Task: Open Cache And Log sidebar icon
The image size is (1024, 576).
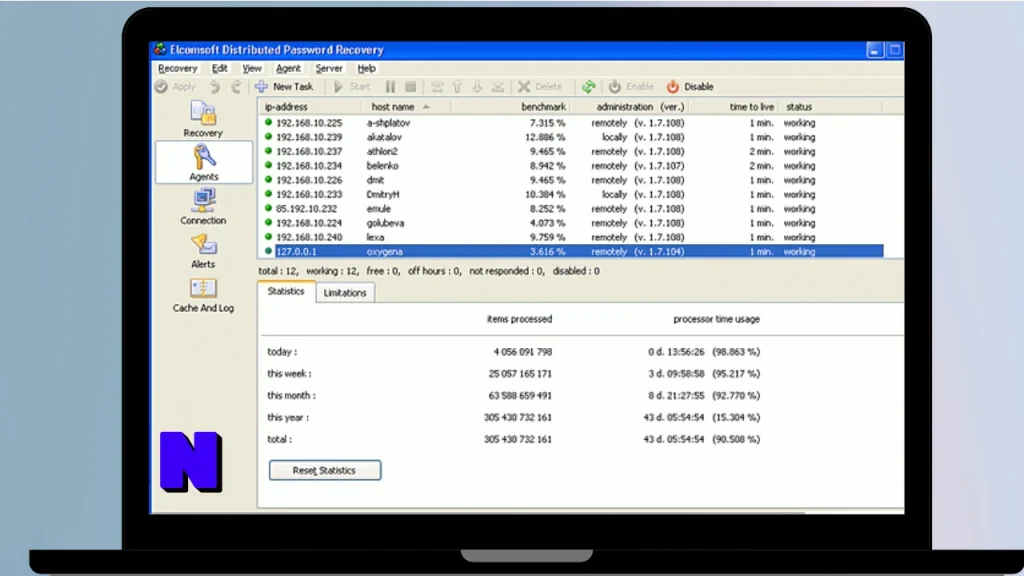Action: (203, 295)
